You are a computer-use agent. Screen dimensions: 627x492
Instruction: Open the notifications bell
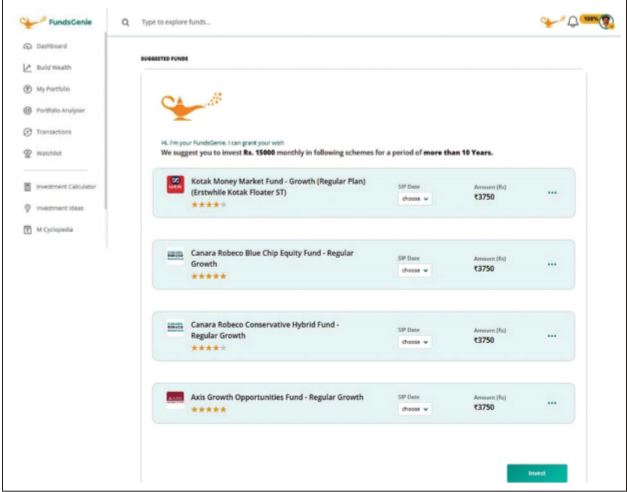[573, 22]
